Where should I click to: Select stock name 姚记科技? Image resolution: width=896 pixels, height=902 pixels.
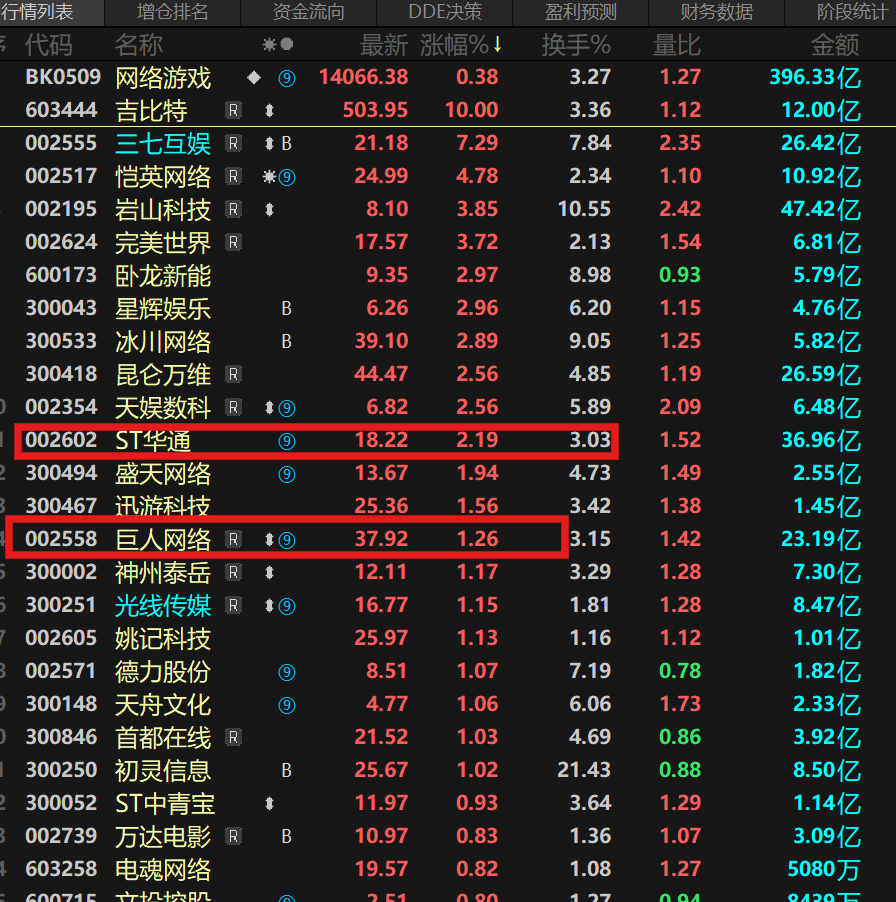pyautogui.click(x=163, y=639)
